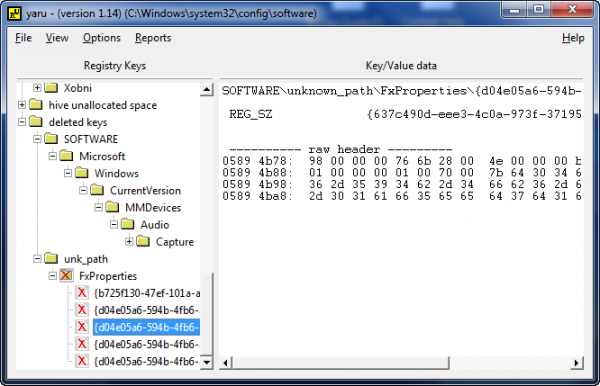Open the Help menu
Screen dimensions: 600x386
[x=573, y=38]
